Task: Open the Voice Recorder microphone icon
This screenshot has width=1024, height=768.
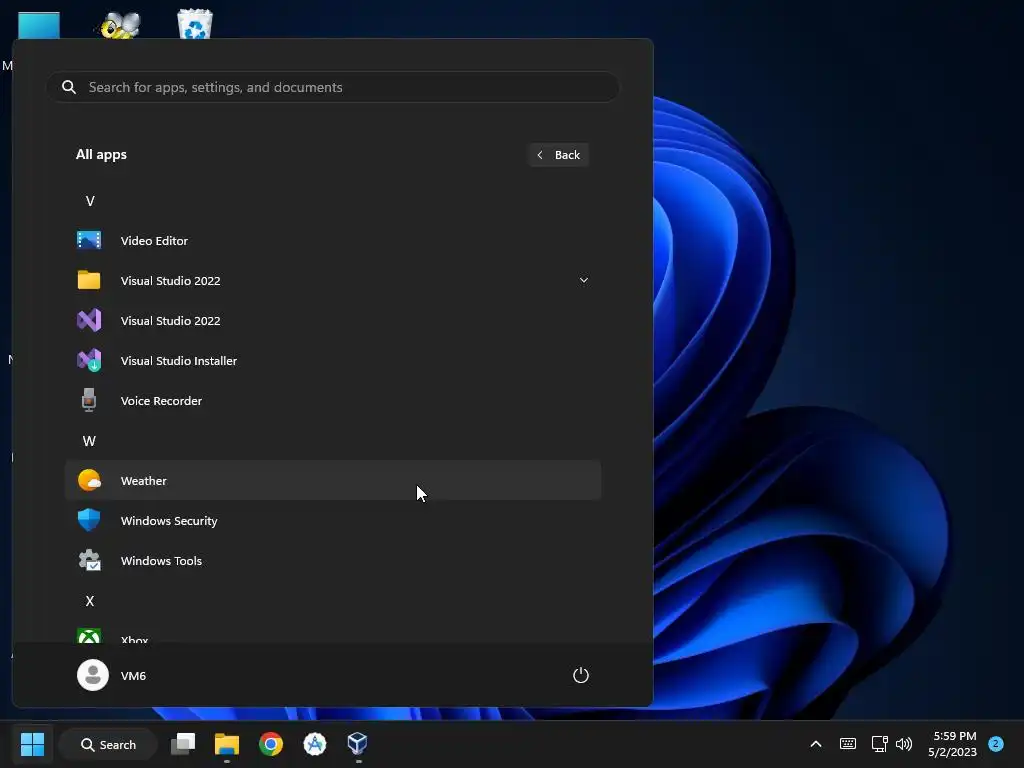Action: (x=89, y=400)
